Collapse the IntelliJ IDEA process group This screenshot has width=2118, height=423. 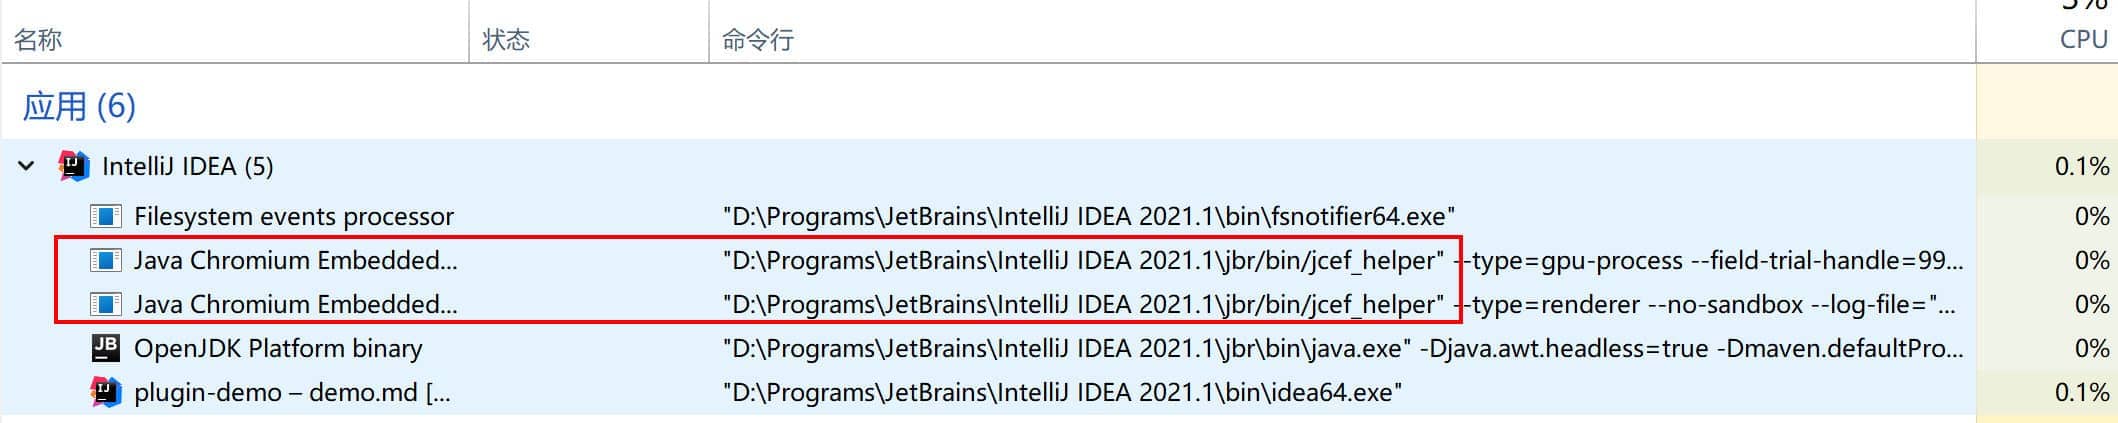point(27,166)
